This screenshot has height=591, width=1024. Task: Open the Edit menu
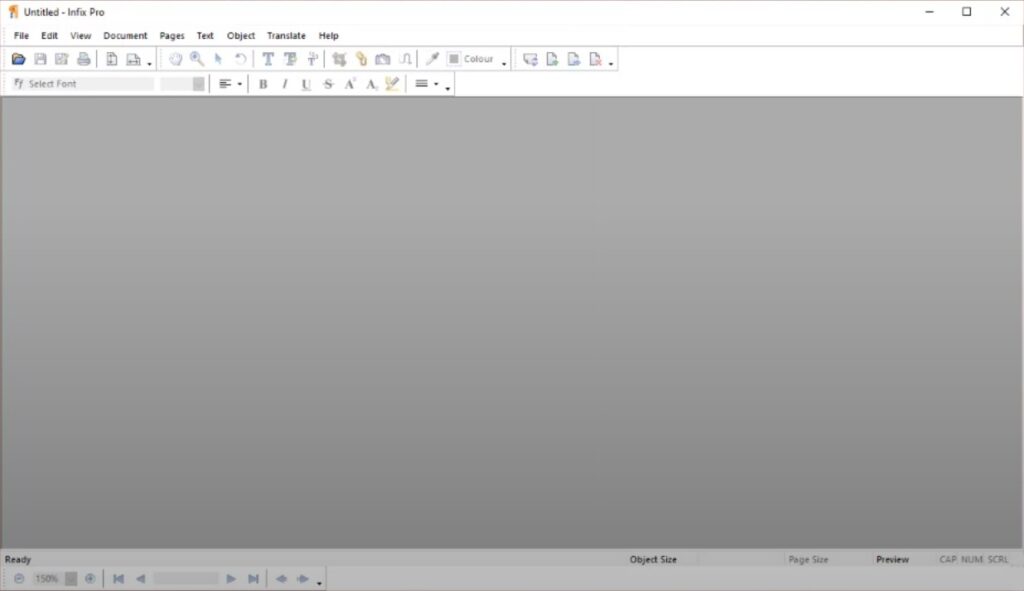tap(50, 36)
